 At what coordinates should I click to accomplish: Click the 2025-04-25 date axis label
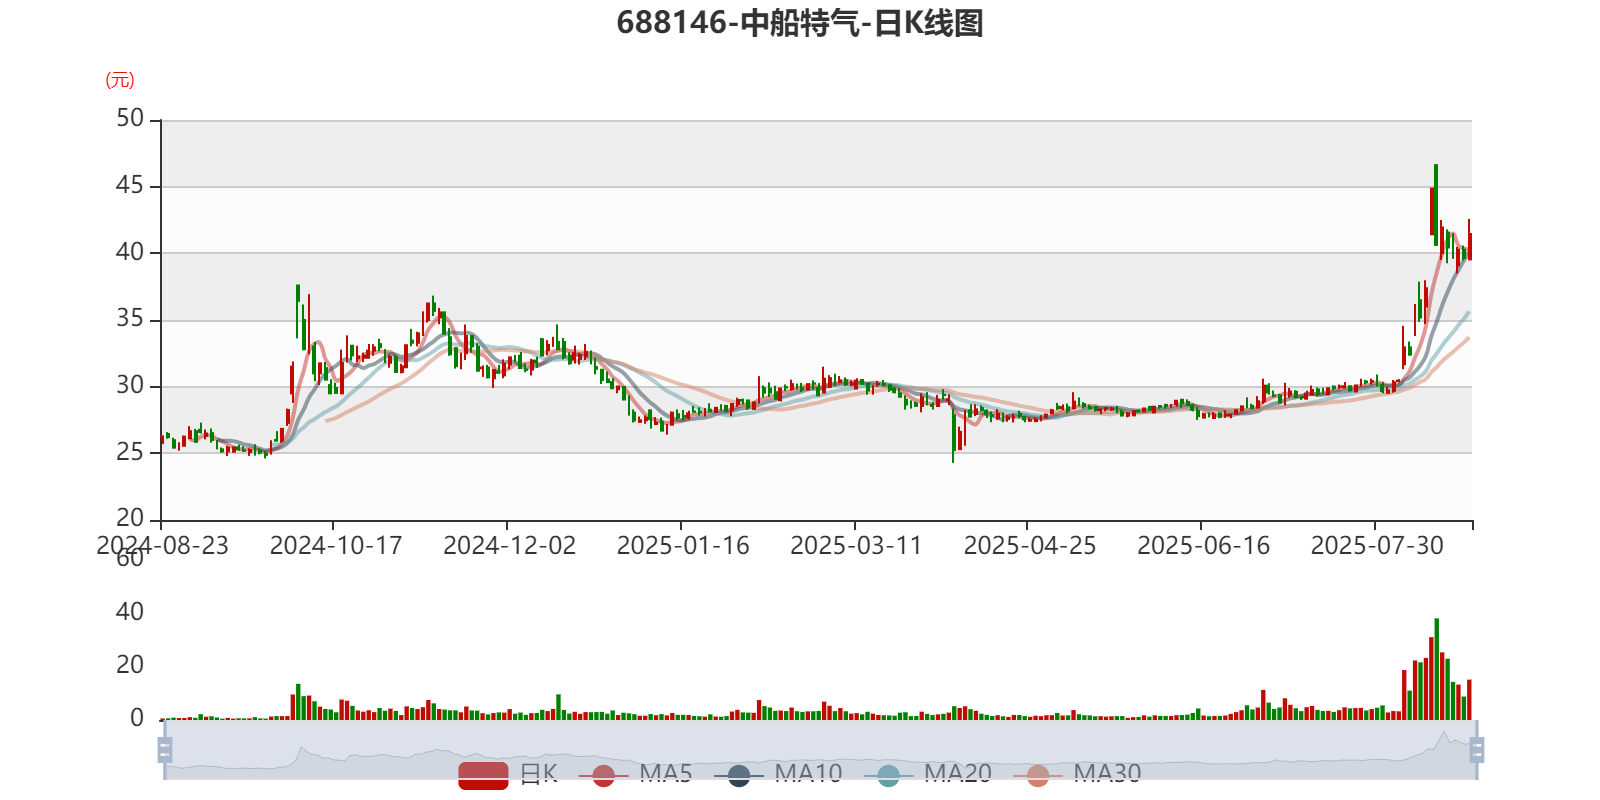(x=1030, y=546)
